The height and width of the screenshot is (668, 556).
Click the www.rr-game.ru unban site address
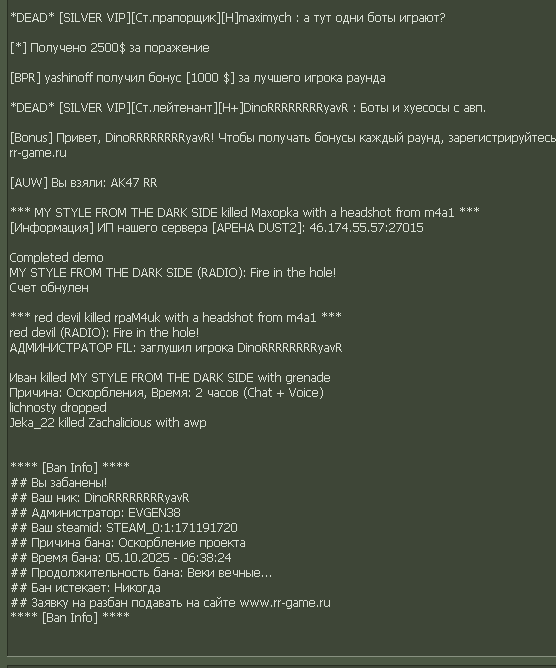tap(285, 603)
